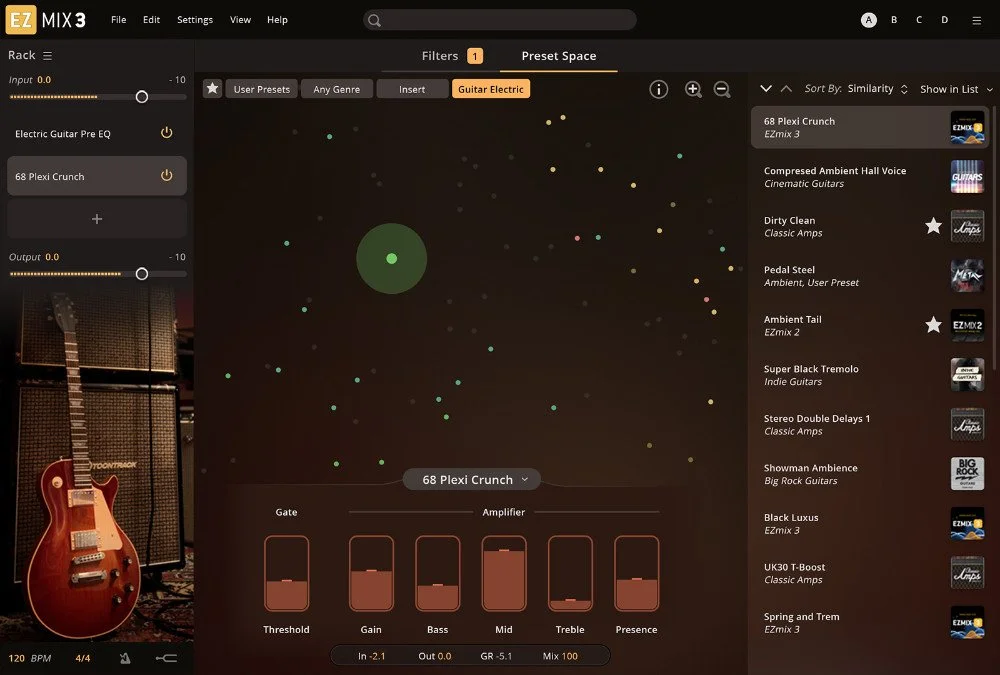The image size is (1000, 675).
Task: Select the Guitar Electric filter button
Action: click(491, 88)
